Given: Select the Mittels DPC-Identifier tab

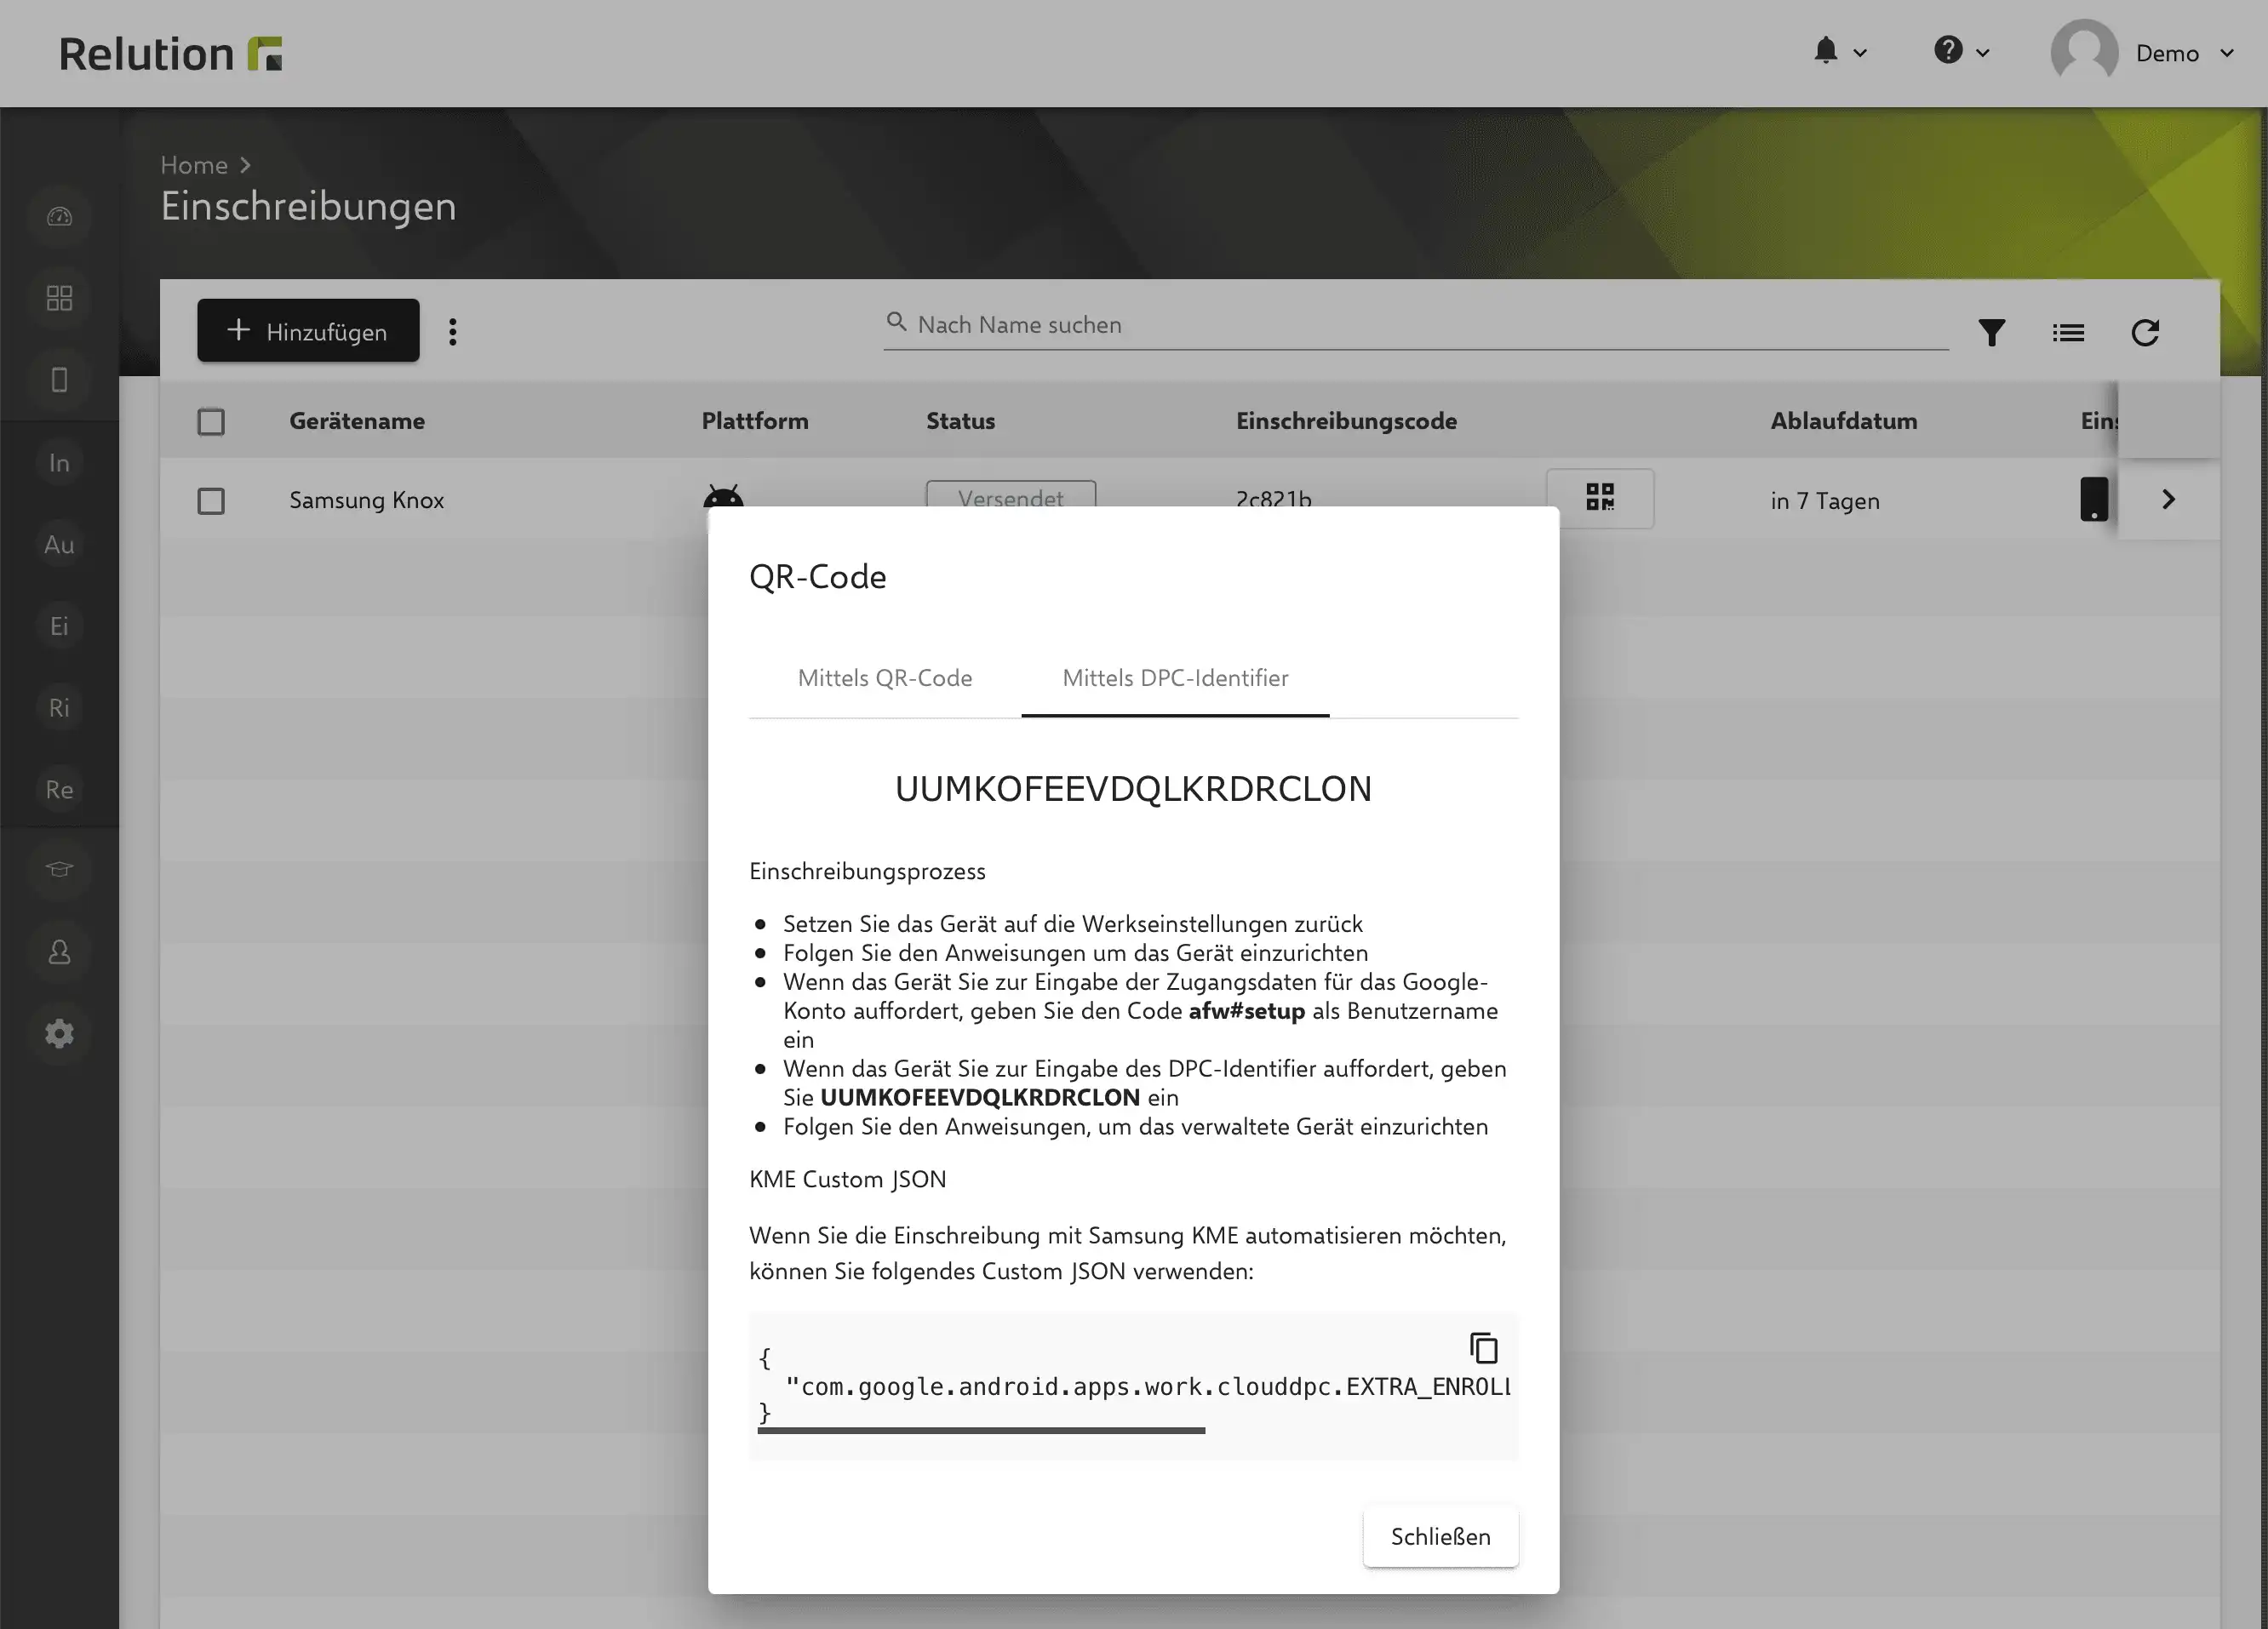Looking at the screenshot, I should point(1175,678).
